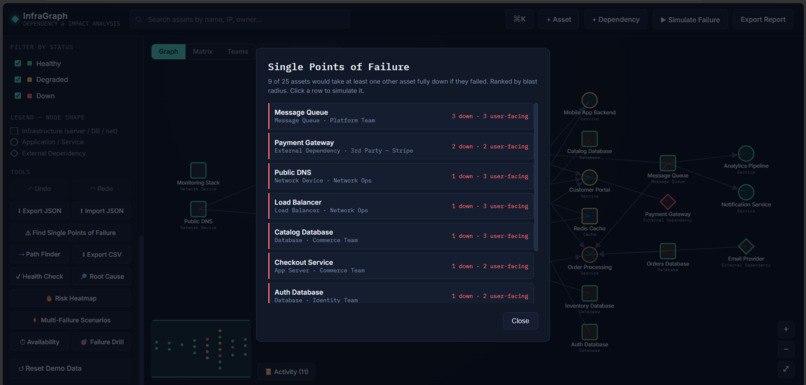Simulate the Payment Gateway failure row

[400, 146]
